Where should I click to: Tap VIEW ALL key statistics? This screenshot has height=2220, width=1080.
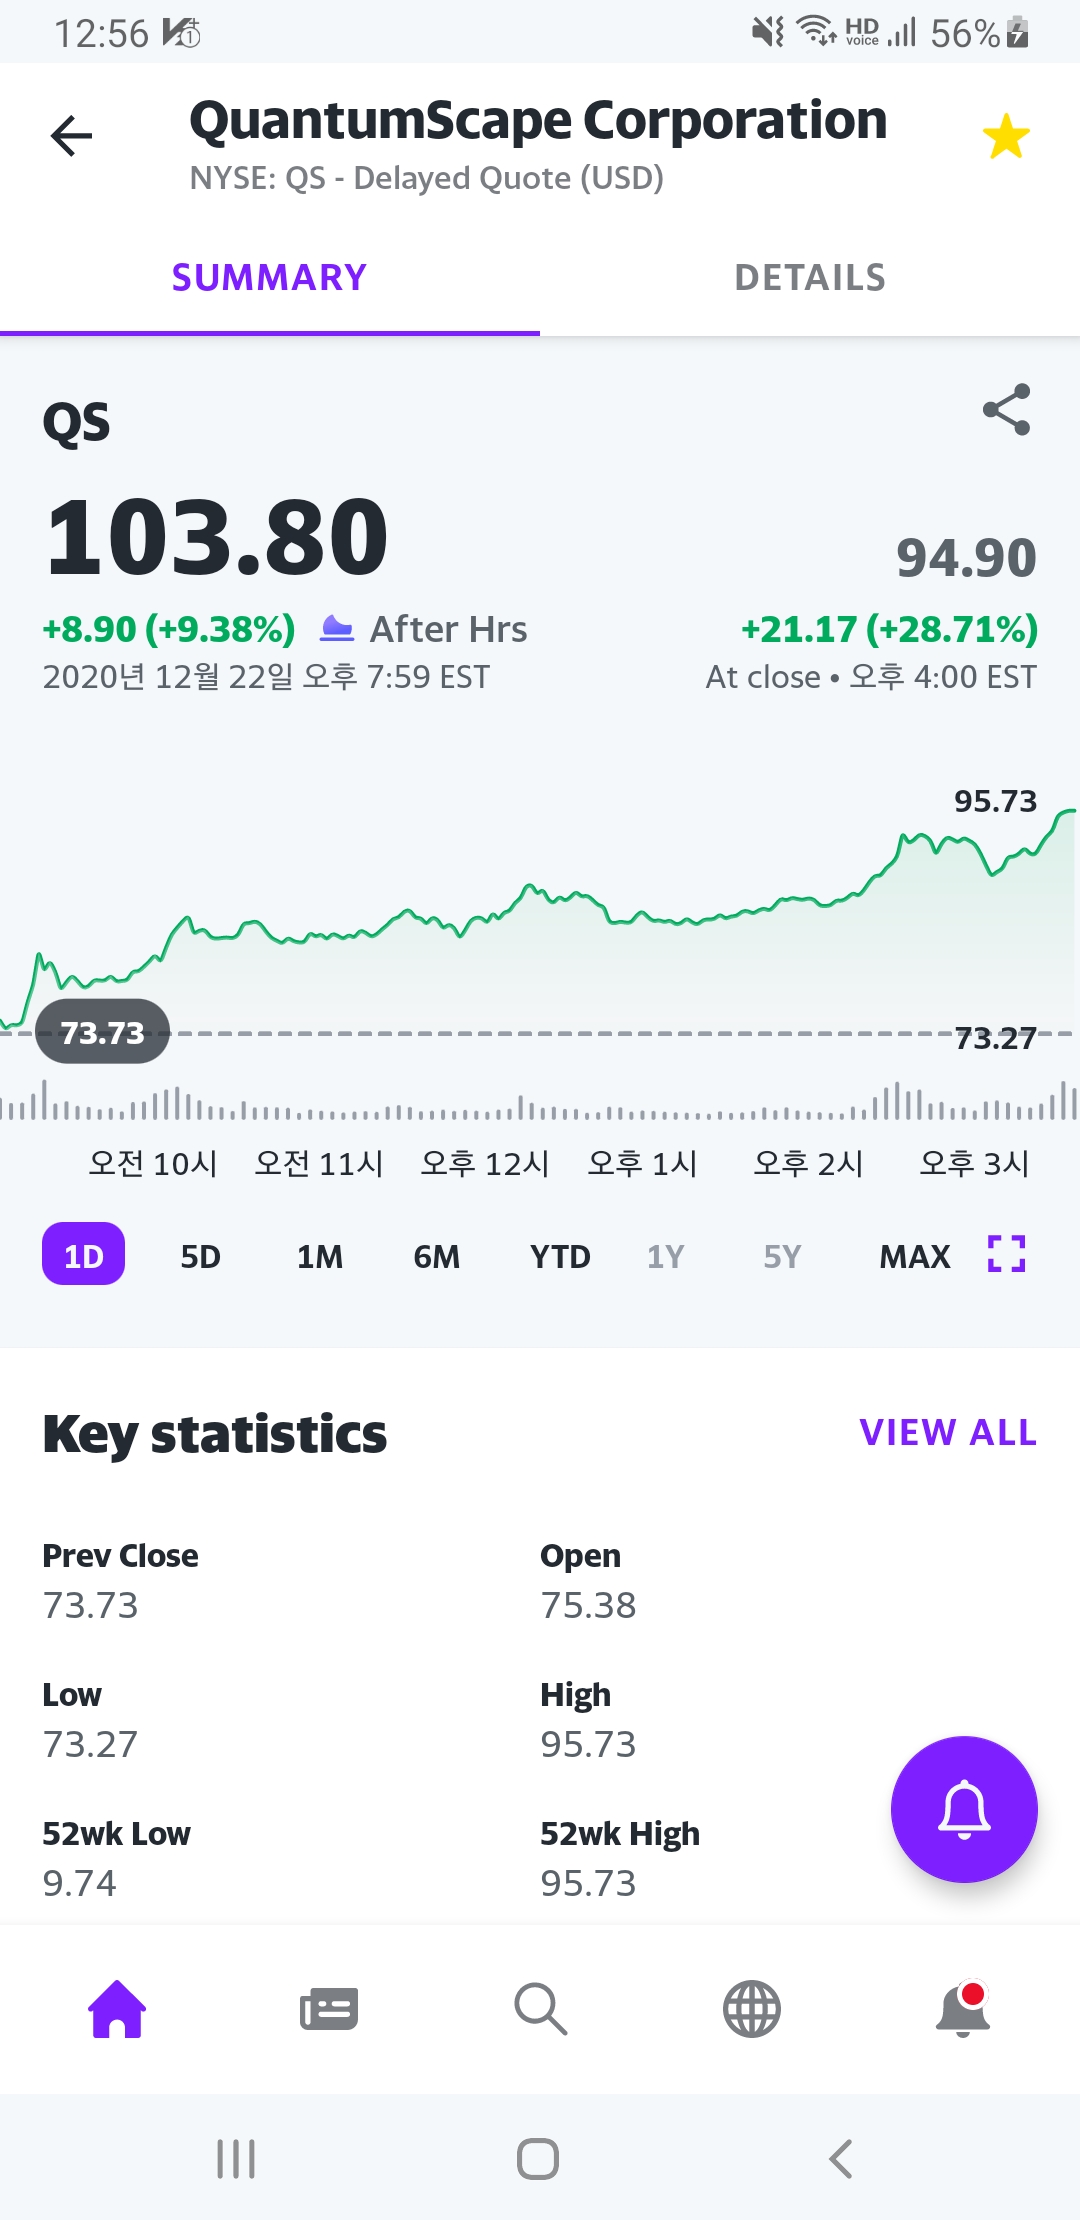pyautogui.click(x=947, y=1433)
